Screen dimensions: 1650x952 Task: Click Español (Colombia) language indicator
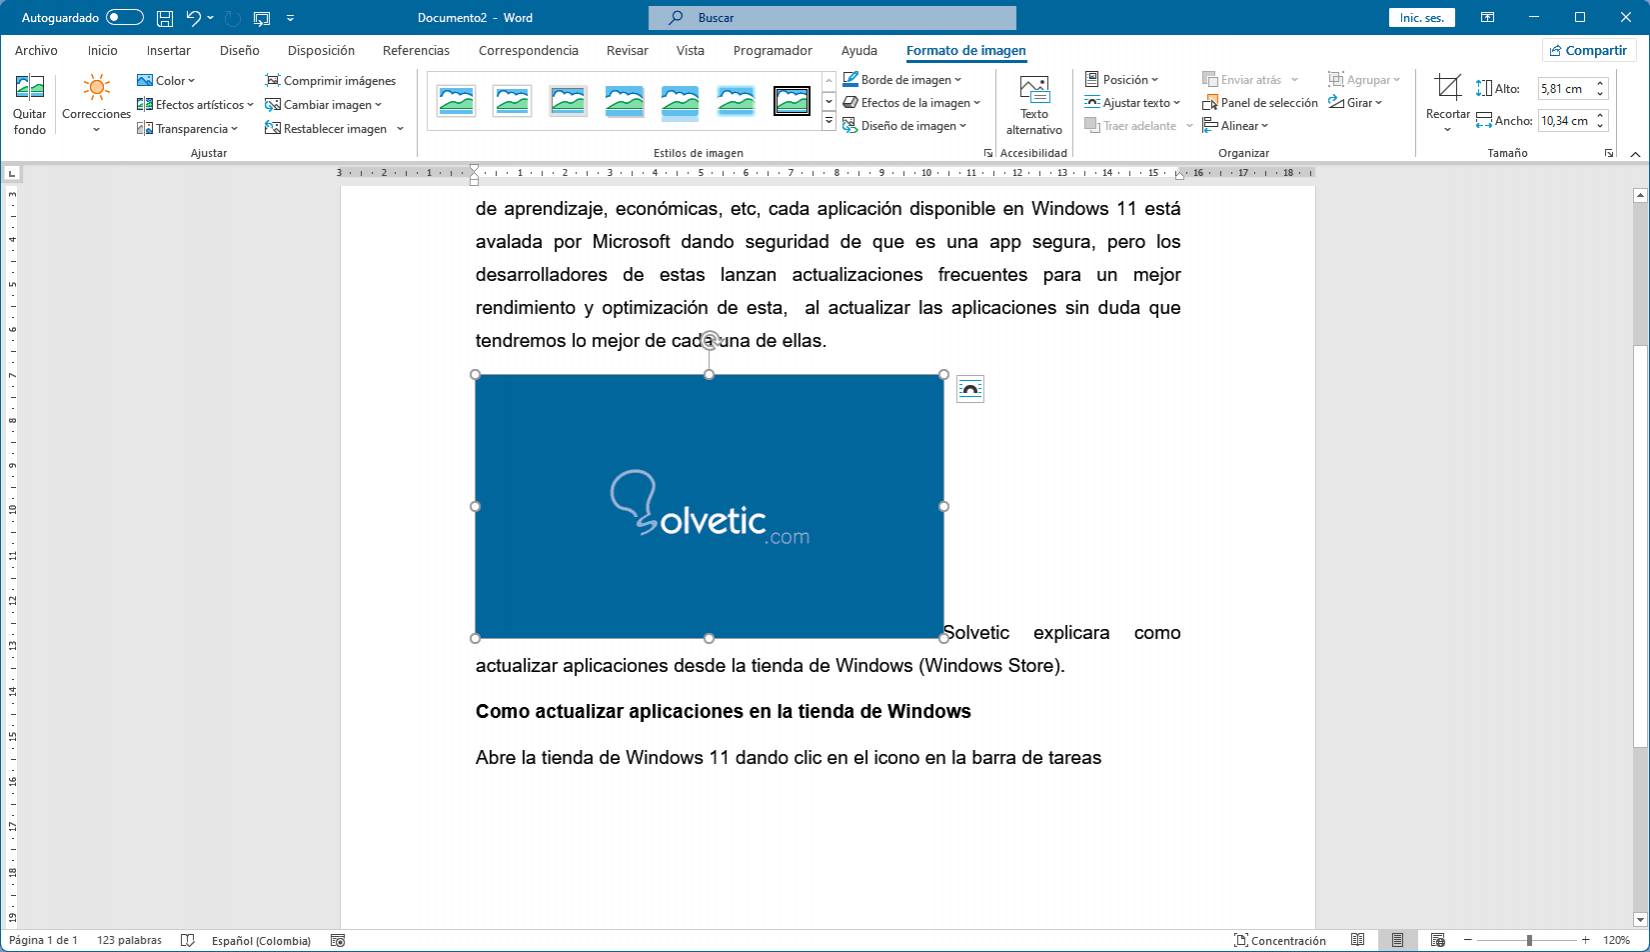[261, 940]
